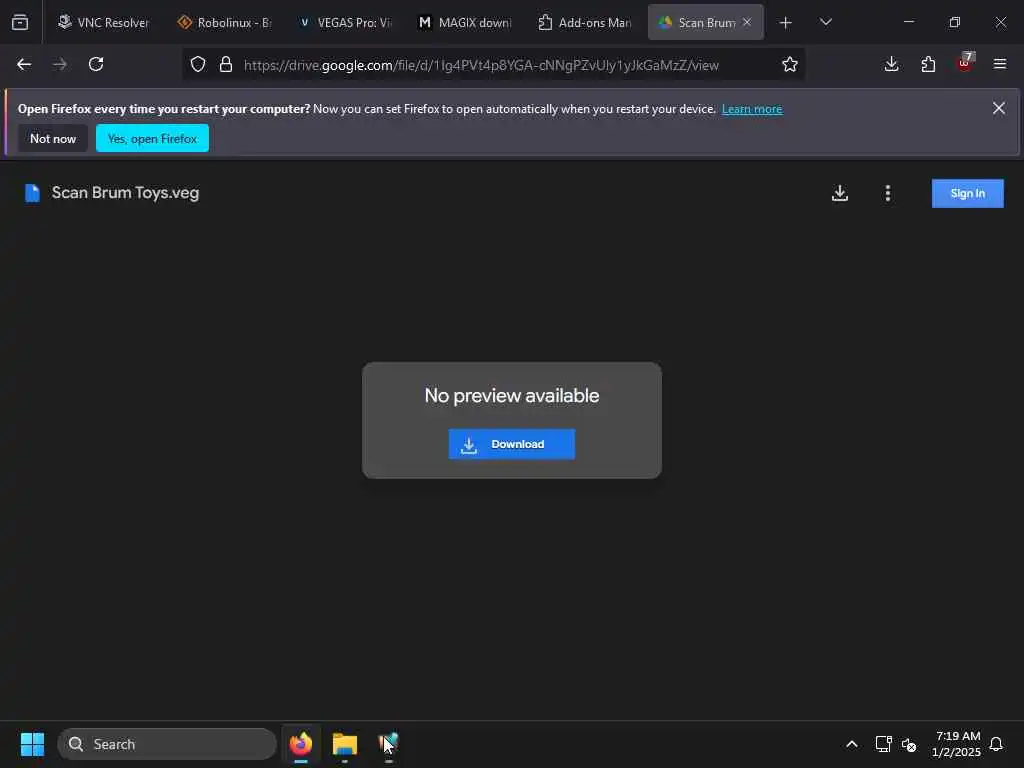The image size is (1024, 768).
Task: Dismiss the Firefox startup notification bar
Action: (999, 108)
